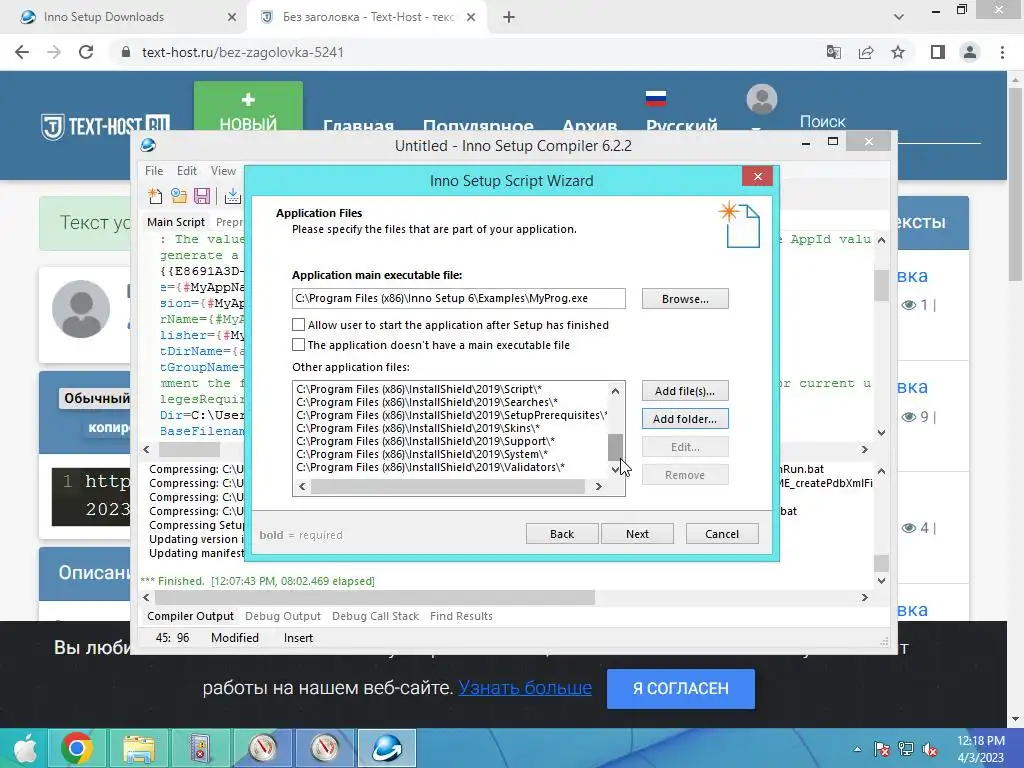Check 'The application doesn't have a main executable file'
Viewport: 1024px width, 768px height.
pyautogui.click(x=298, y=344)
